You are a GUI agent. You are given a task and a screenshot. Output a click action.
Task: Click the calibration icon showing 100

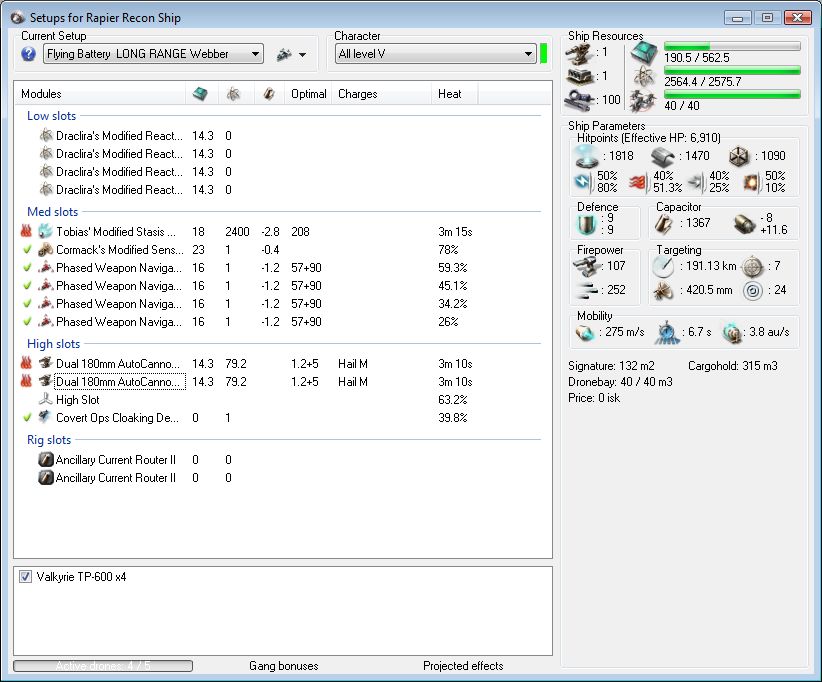pyautogui.click(x=580, y=100)
